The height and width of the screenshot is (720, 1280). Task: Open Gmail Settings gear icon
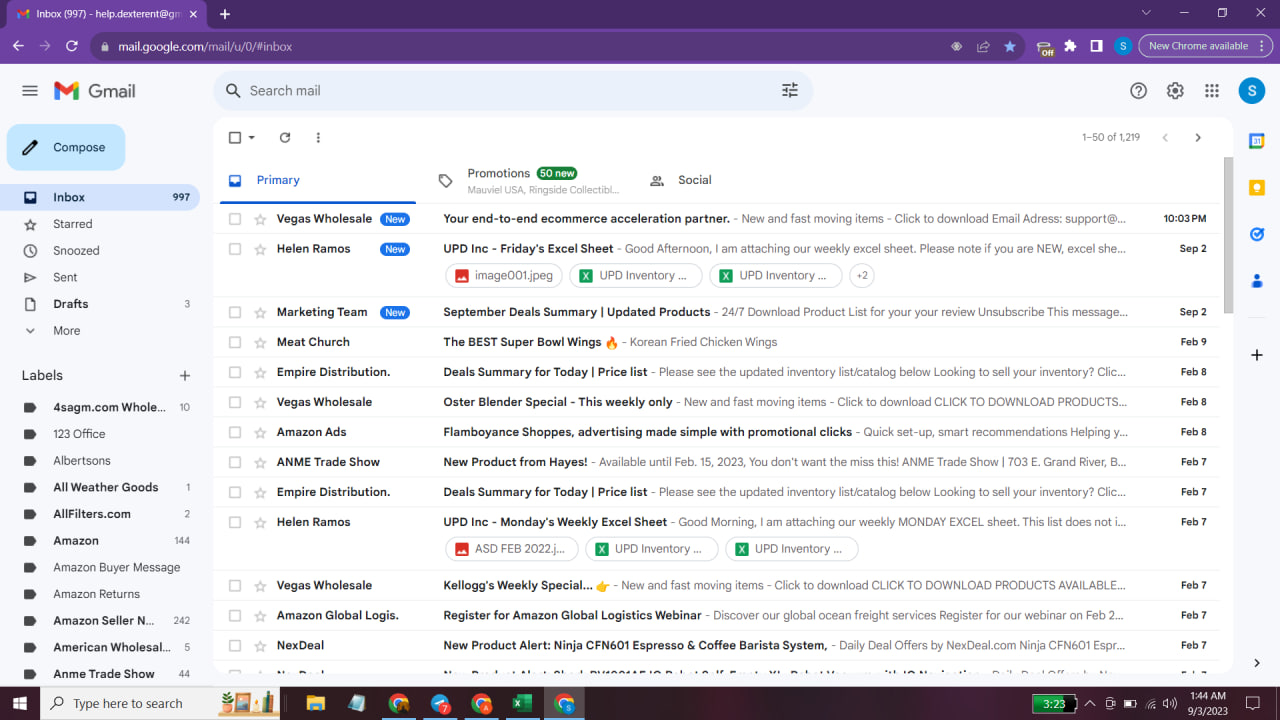pyautogui.click(x=1175, y=91)
